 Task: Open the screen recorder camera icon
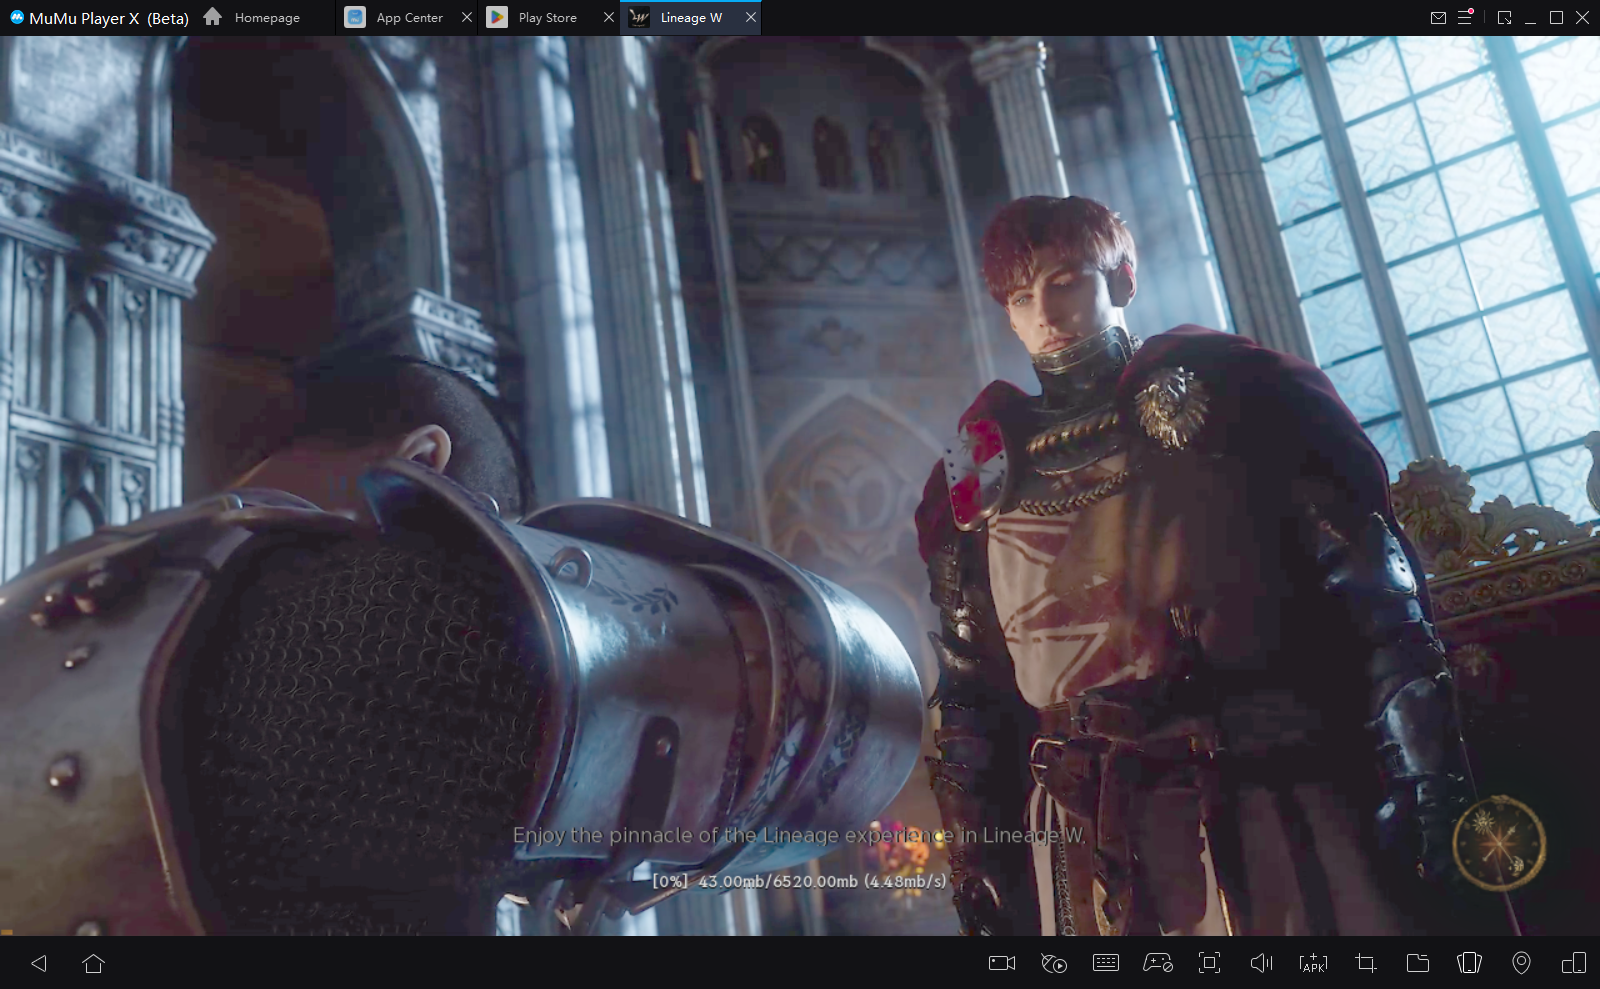(x=1002, y=963)
